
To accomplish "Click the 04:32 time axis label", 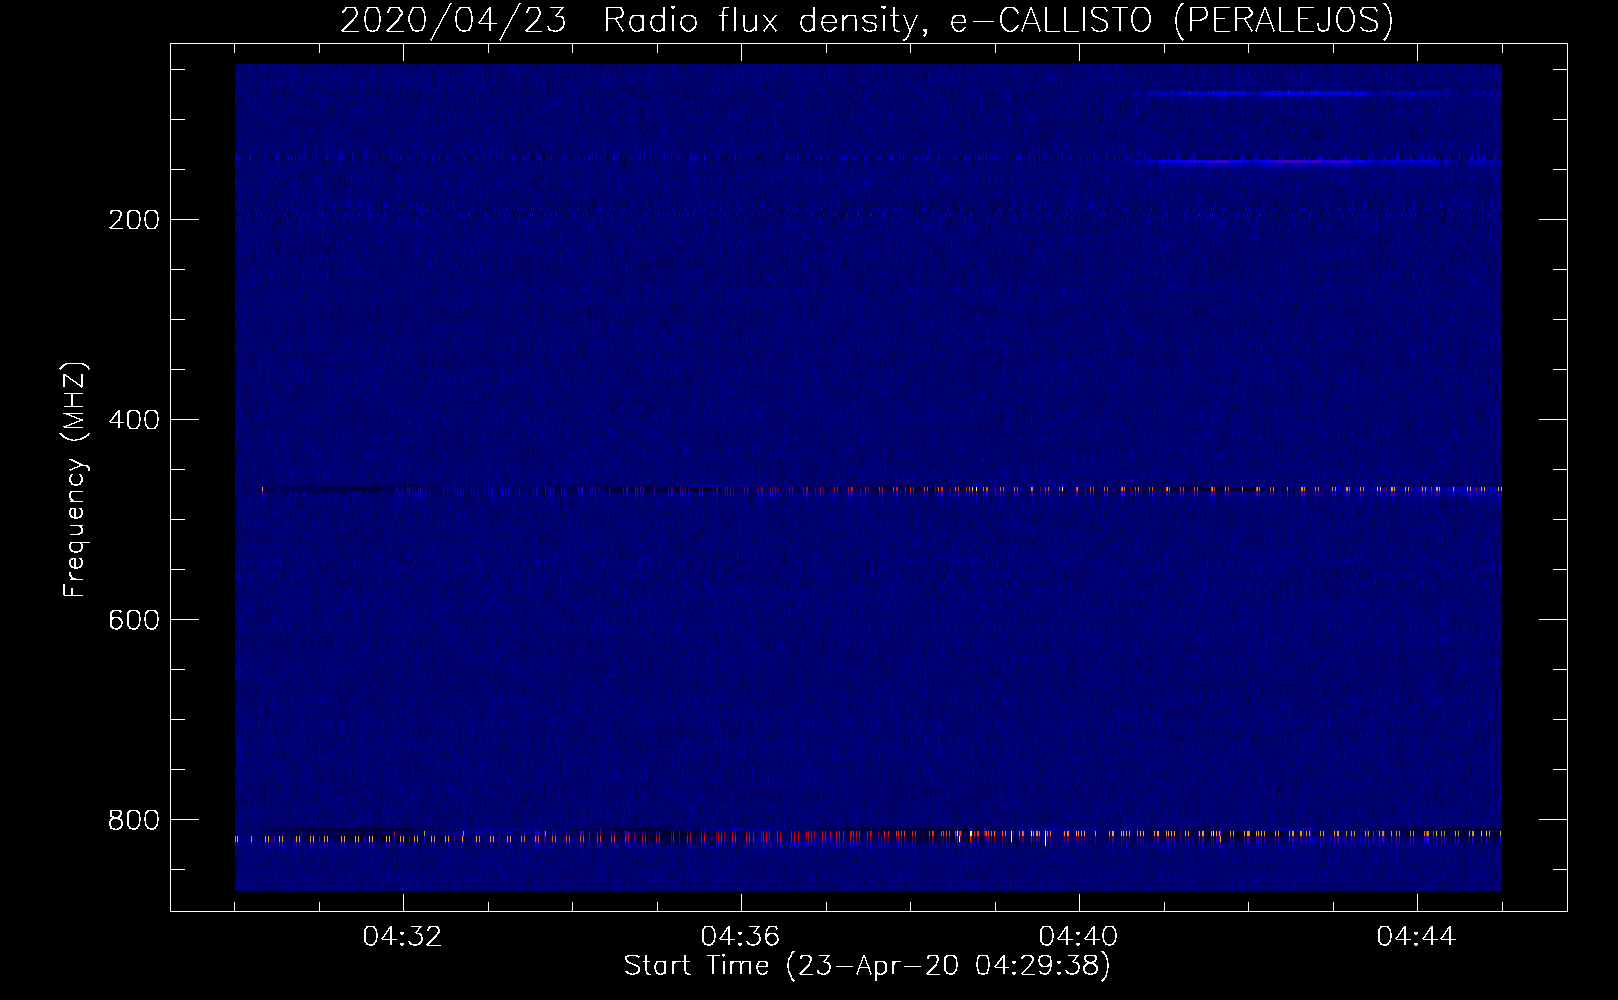I will [402, 936].
